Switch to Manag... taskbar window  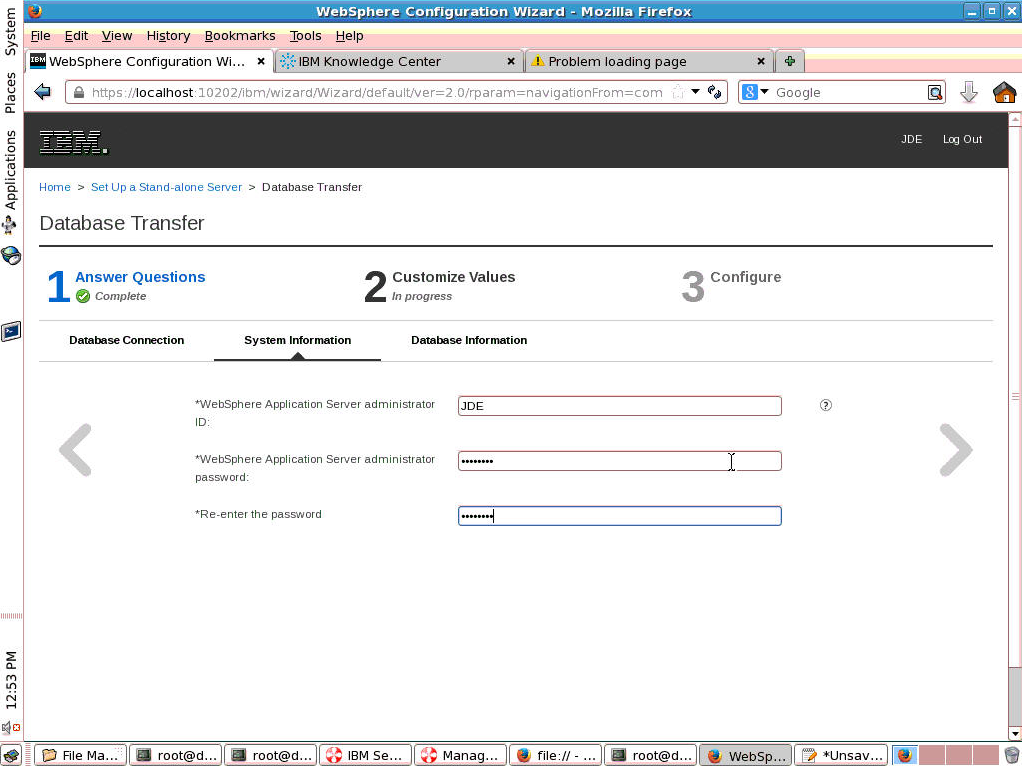click(x=460, y=755)
